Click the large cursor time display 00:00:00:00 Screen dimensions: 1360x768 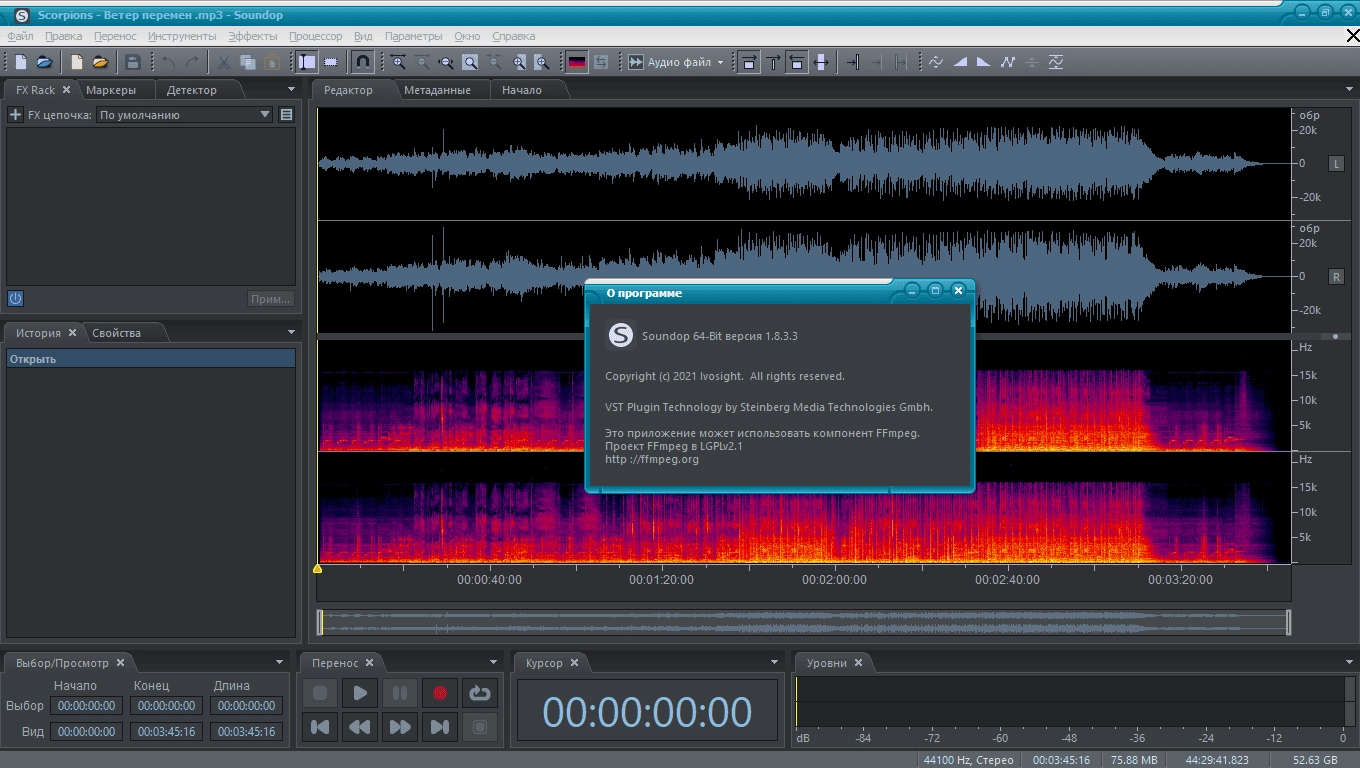point(647,712)
